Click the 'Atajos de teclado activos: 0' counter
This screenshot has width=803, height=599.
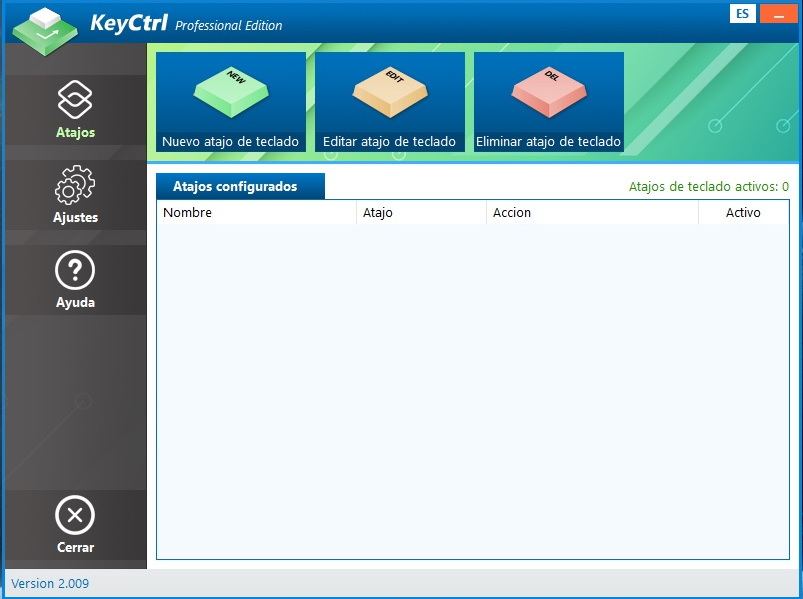click(x=709, y=186)
